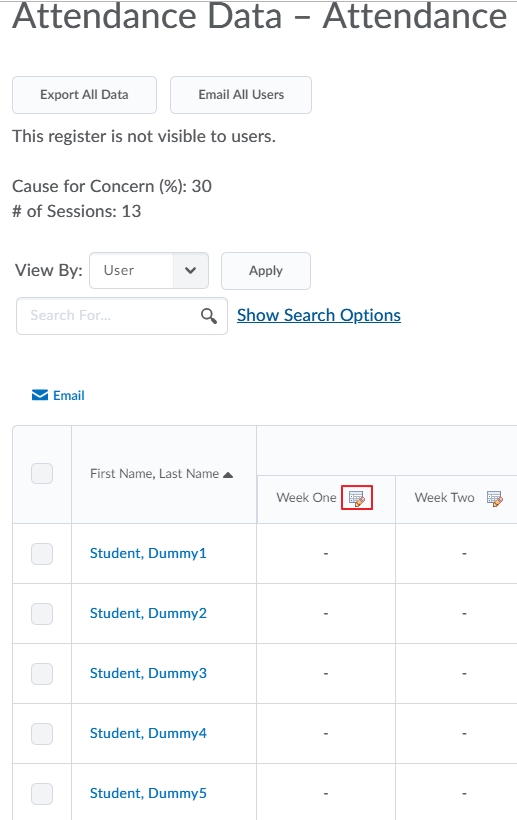Tick the select-all checkbox in table header

(42, 473)
